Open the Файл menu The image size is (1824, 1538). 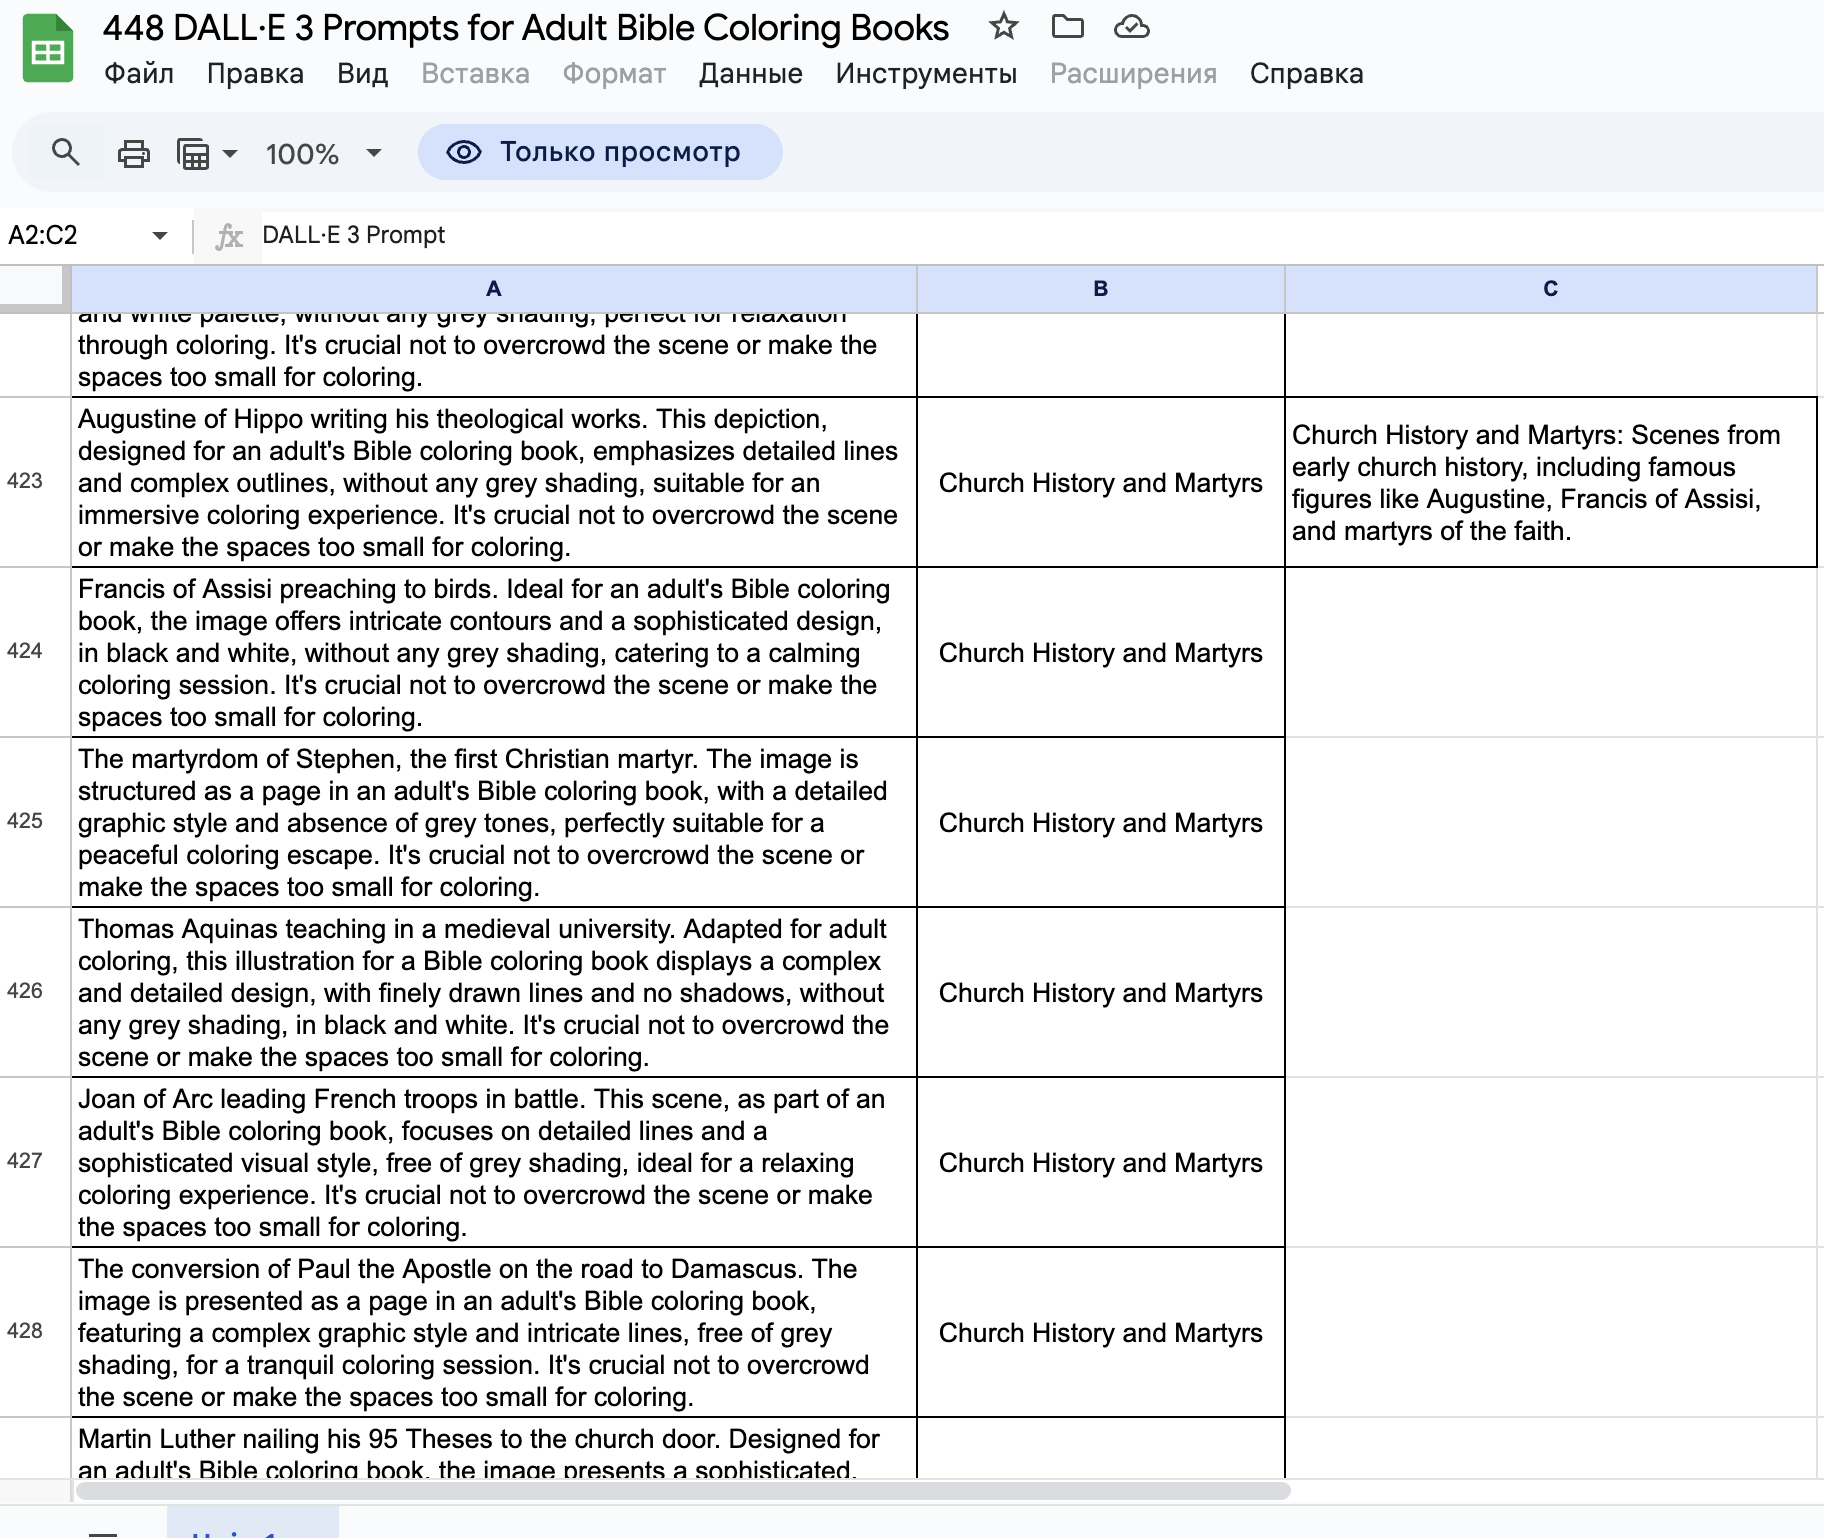(x=139, y=74)
